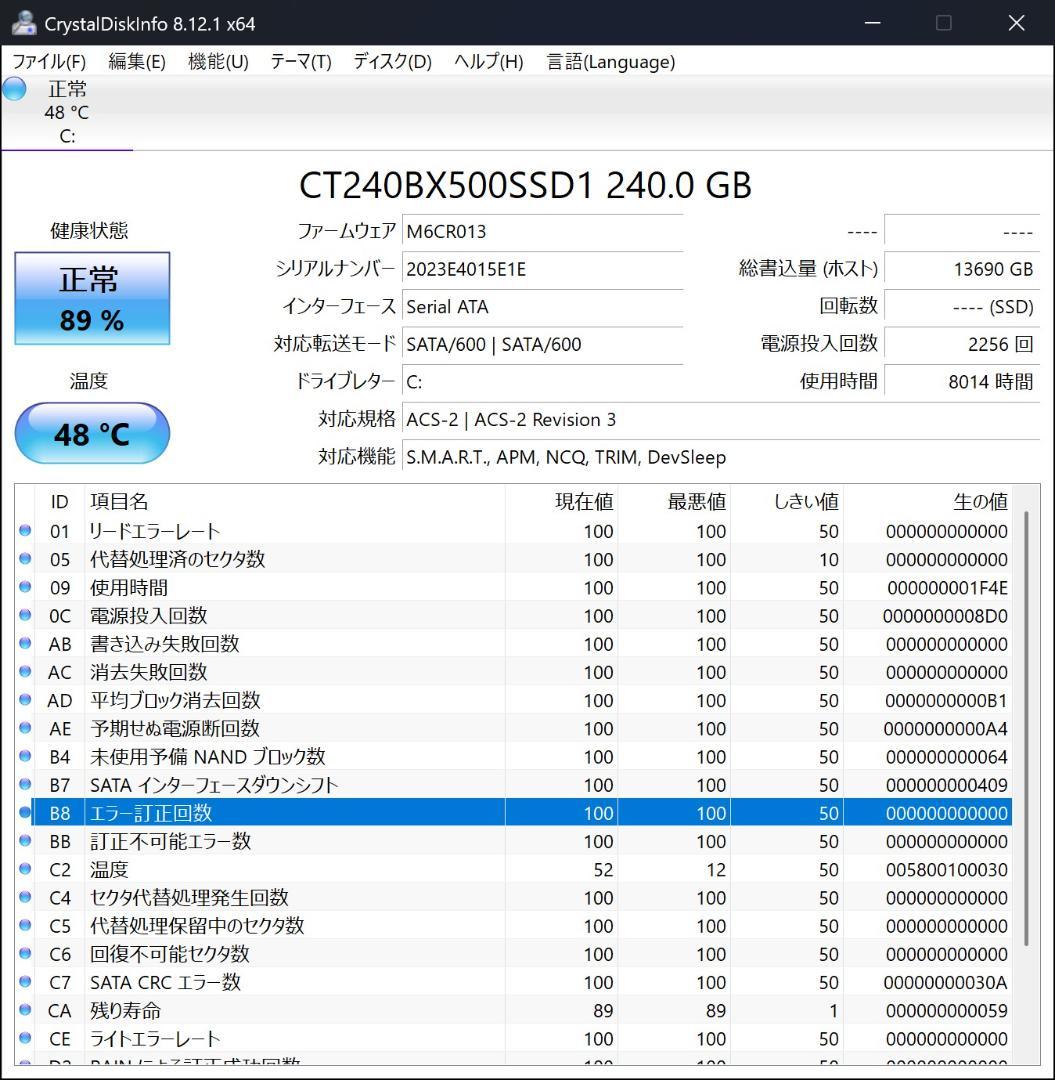Viewport: 1055px width, 1080px height.
Task: Click status dot for row AD 平均ブロック消去回数
Action: pos(25,700)
